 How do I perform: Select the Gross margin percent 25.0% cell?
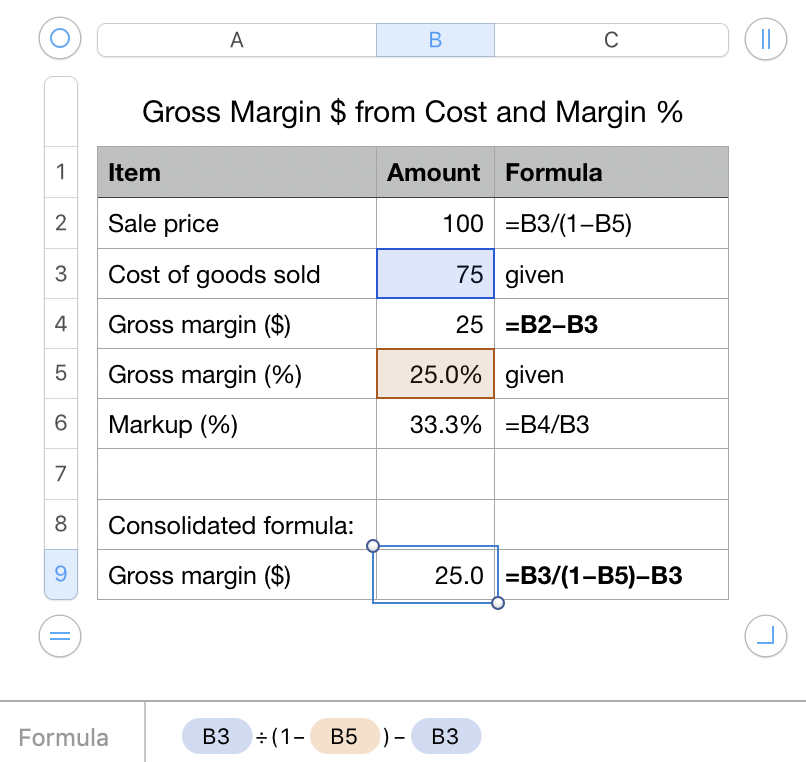click(435, 374)
